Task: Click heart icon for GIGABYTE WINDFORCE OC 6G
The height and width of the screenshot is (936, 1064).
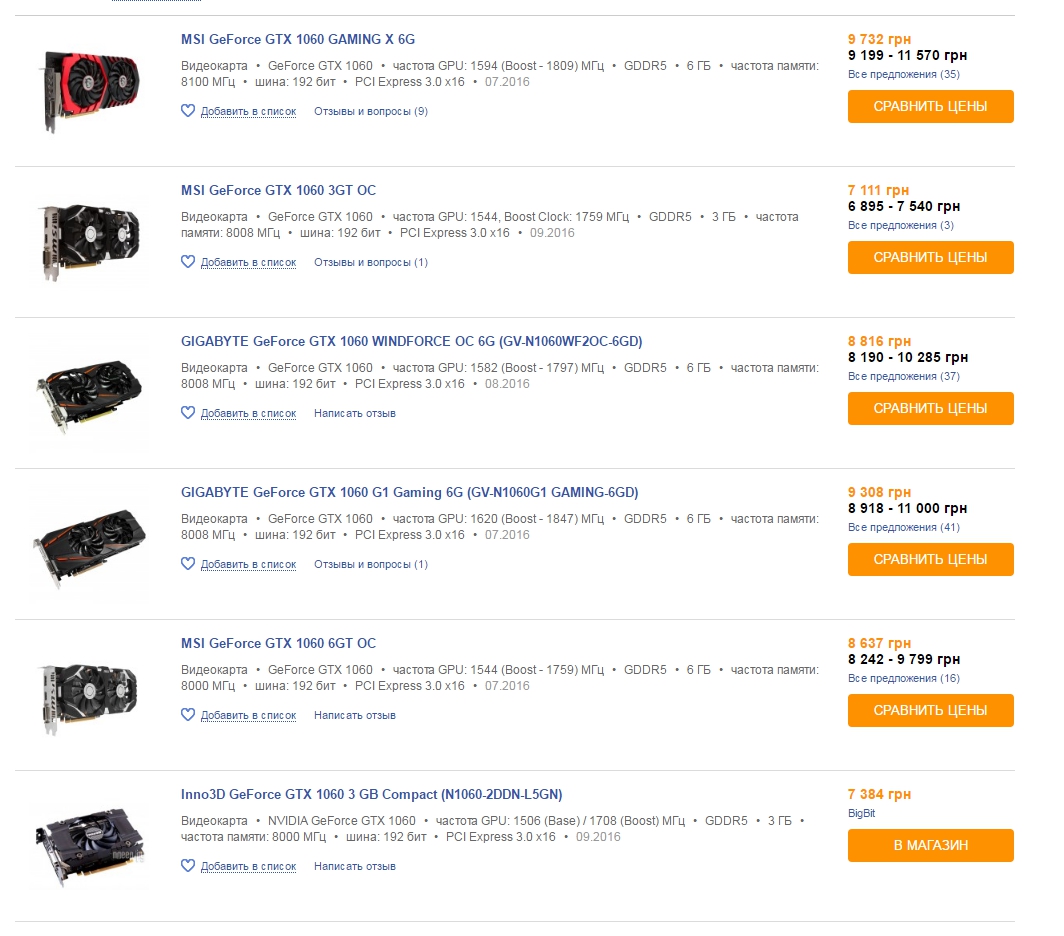Action: coord(187,413)
